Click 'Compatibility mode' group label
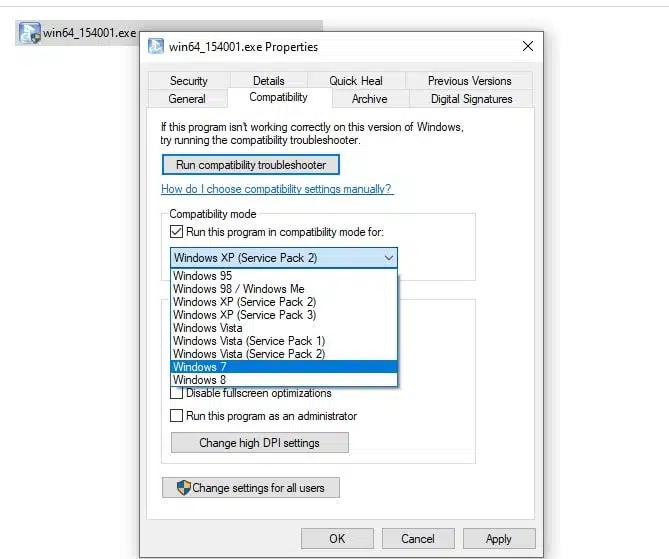 point(213,214)
